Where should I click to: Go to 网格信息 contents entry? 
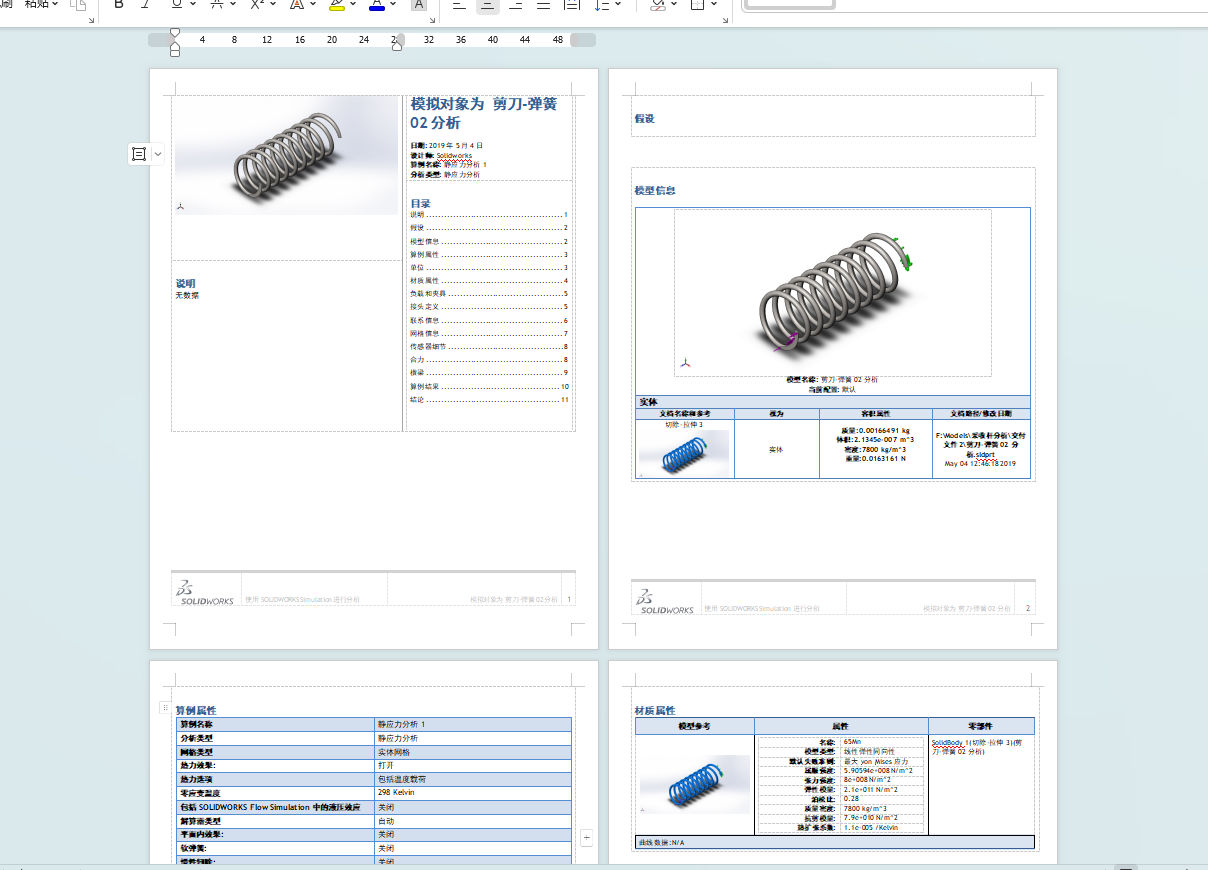pos(489,333)
